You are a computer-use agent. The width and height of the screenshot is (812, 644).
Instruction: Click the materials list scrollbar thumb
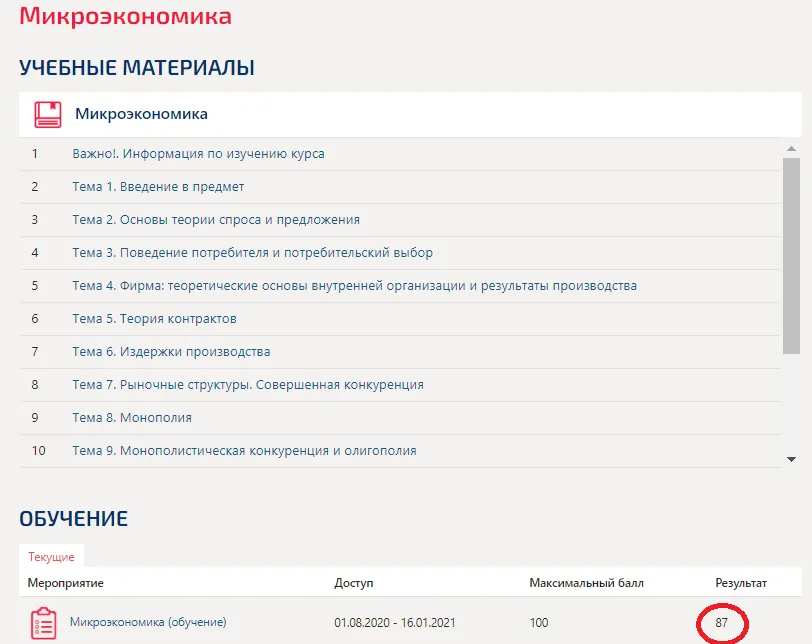(791, 254)
